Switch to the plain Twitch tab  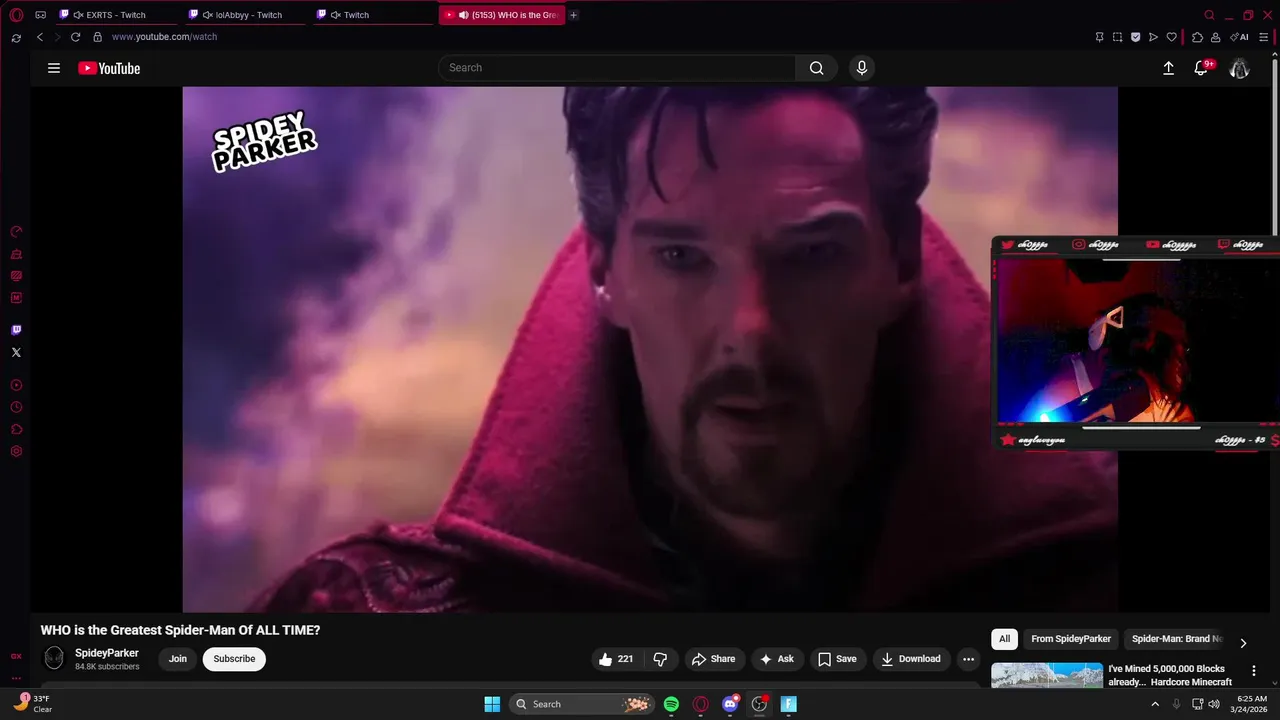click(372, 15)
